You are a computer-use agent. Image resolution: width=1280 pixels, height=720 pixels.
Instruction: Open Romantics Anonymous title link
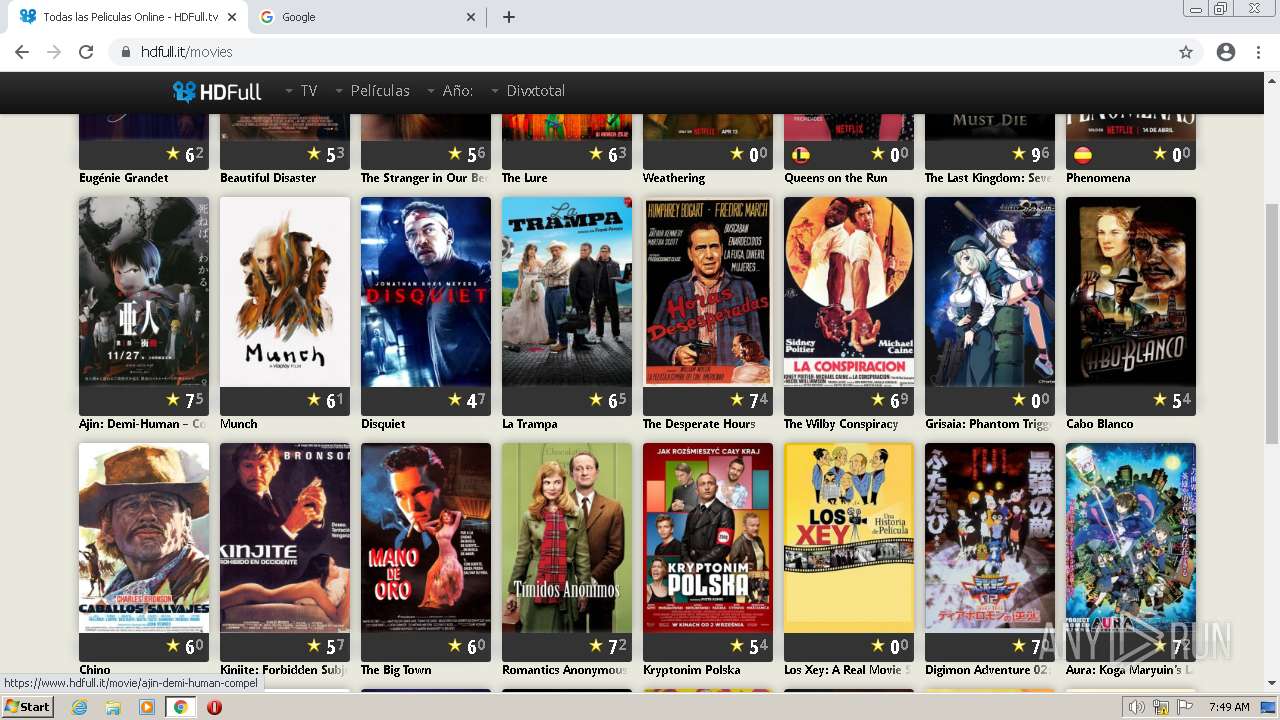point(565,670)
